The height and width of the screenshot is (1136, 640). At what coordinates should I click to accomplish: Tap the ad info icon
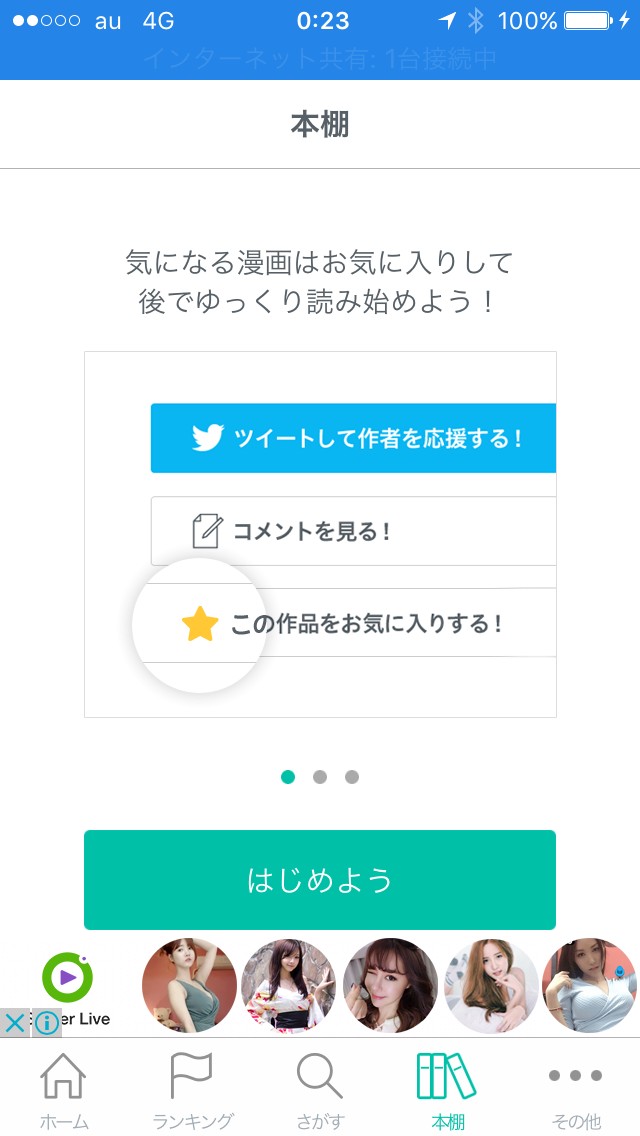click(46, 1023)
